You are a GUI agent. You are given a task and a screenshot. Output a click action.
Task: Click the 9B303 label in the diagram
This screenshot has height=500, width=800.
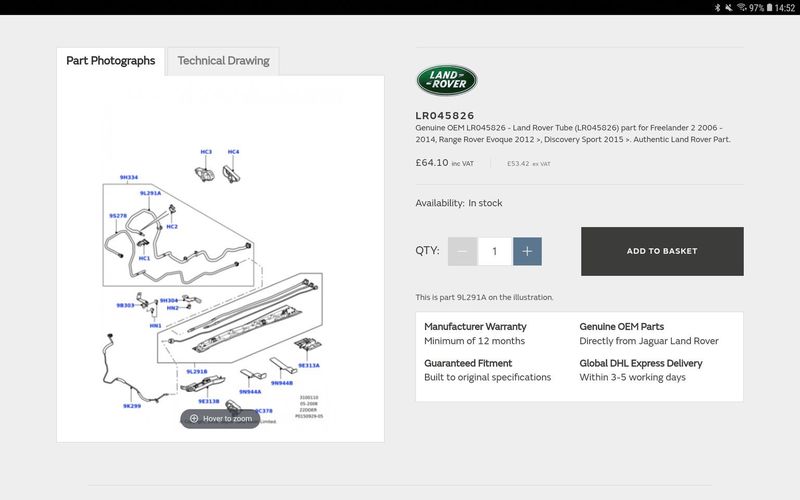click(x=126, y=306)
